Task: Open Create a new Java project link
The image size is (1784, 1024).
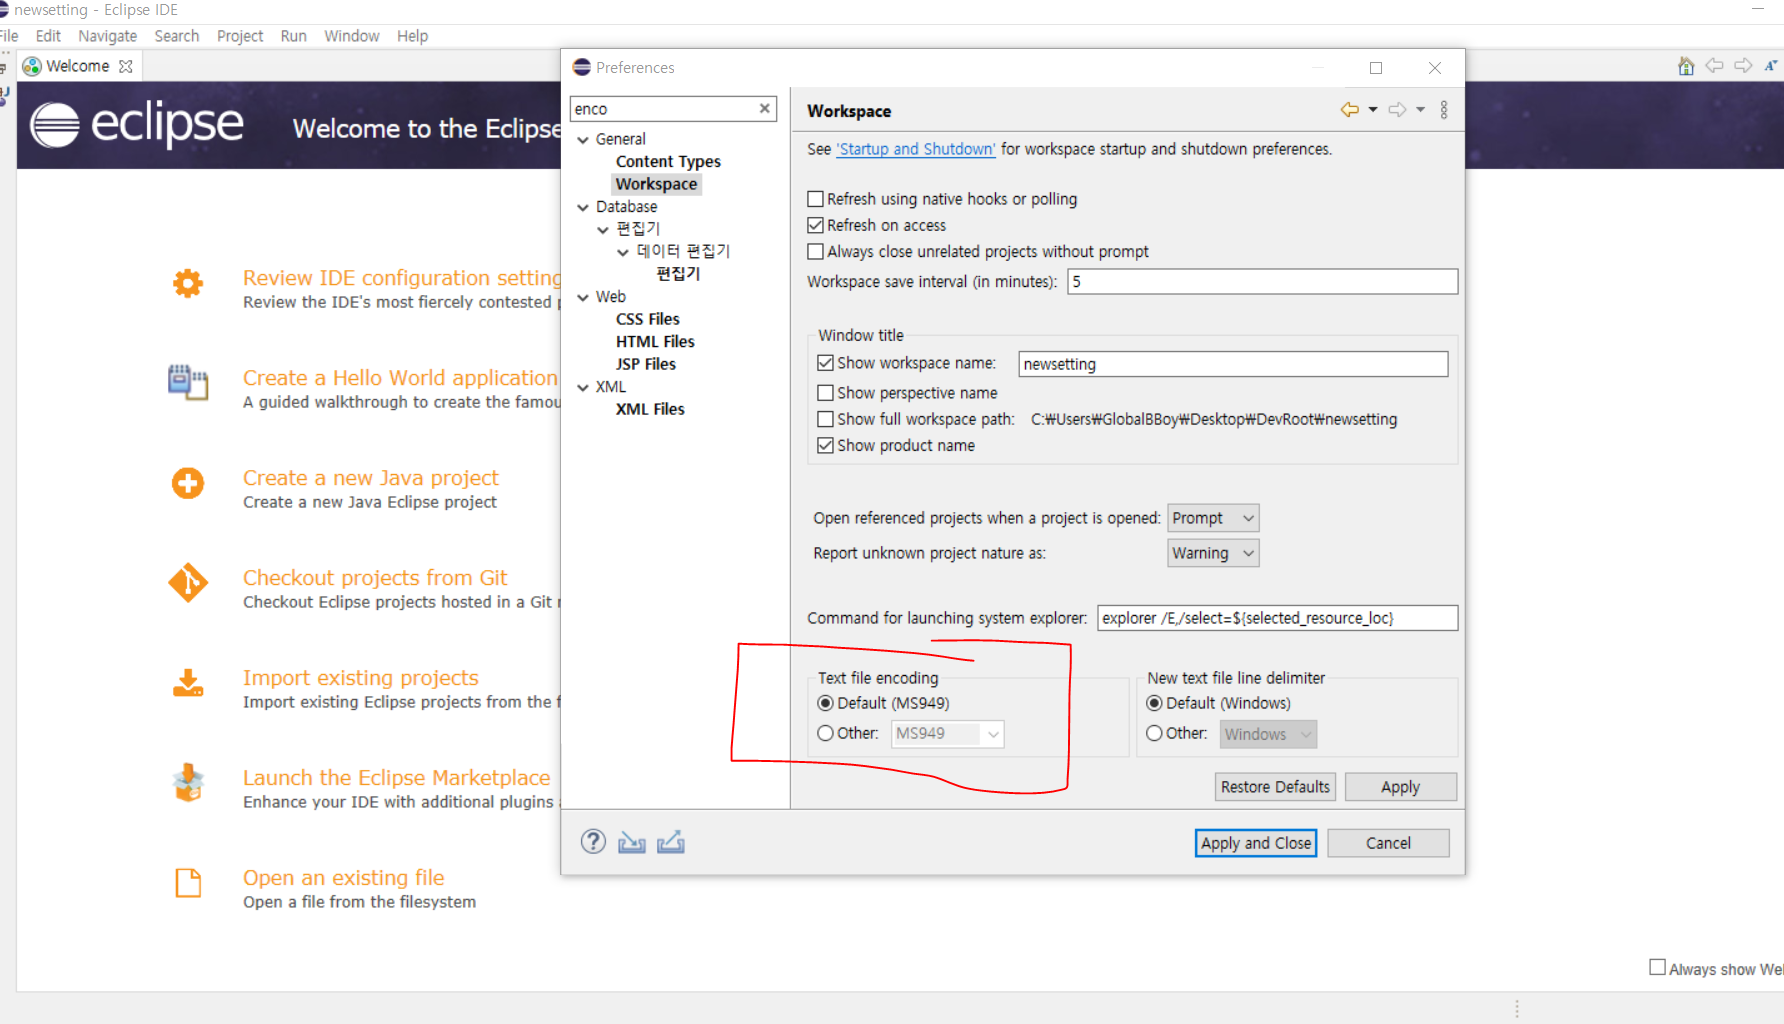Action: 371,478
